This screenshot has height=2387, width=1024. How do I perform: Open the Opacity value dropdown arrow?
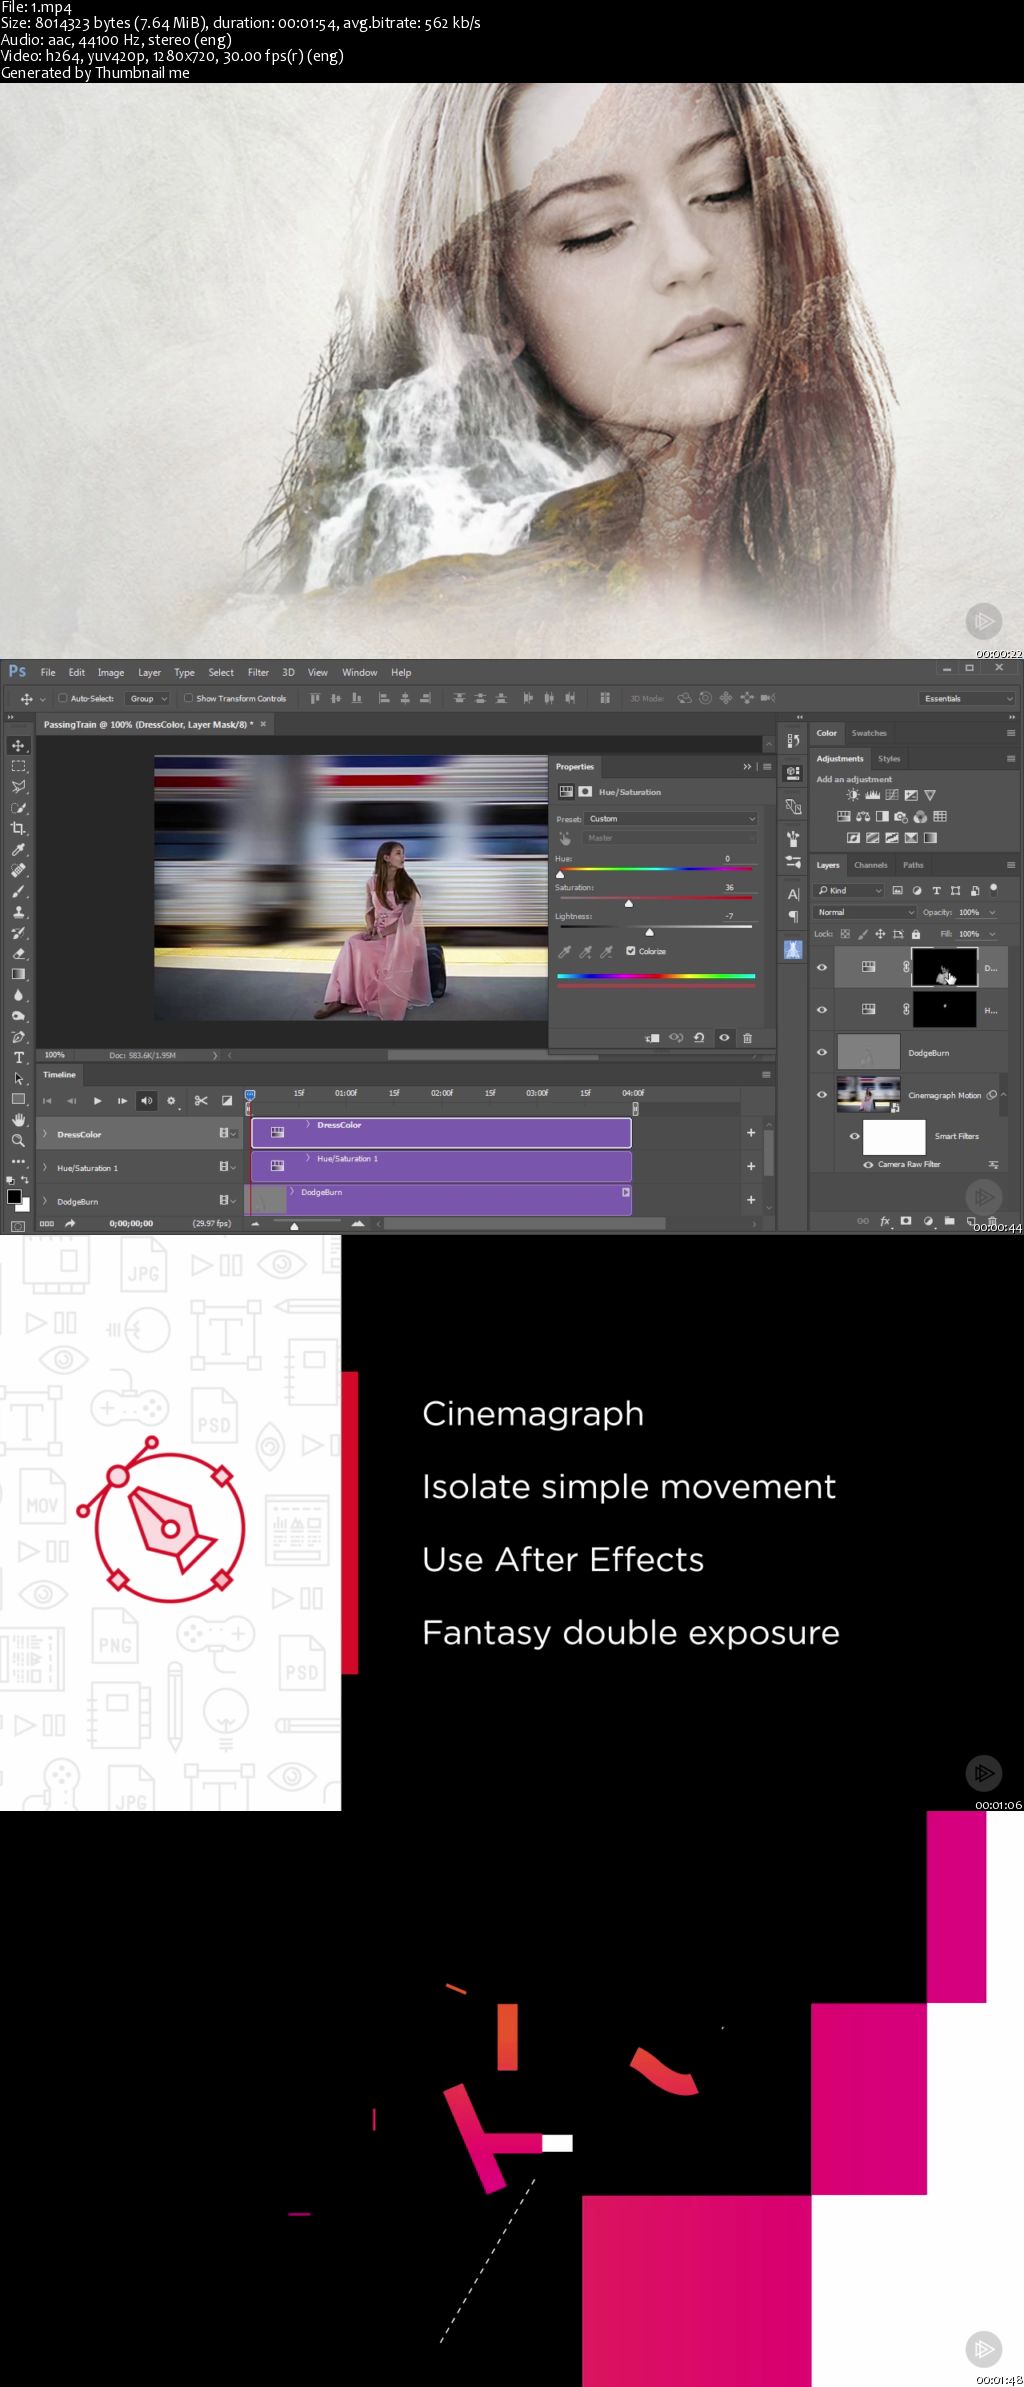point(992,912)
